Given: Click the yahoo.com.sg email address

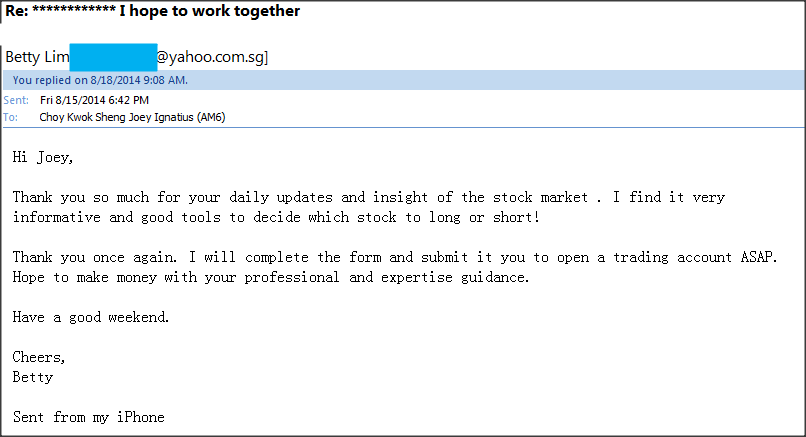Looking at the screenshot, I should point(212,57).
